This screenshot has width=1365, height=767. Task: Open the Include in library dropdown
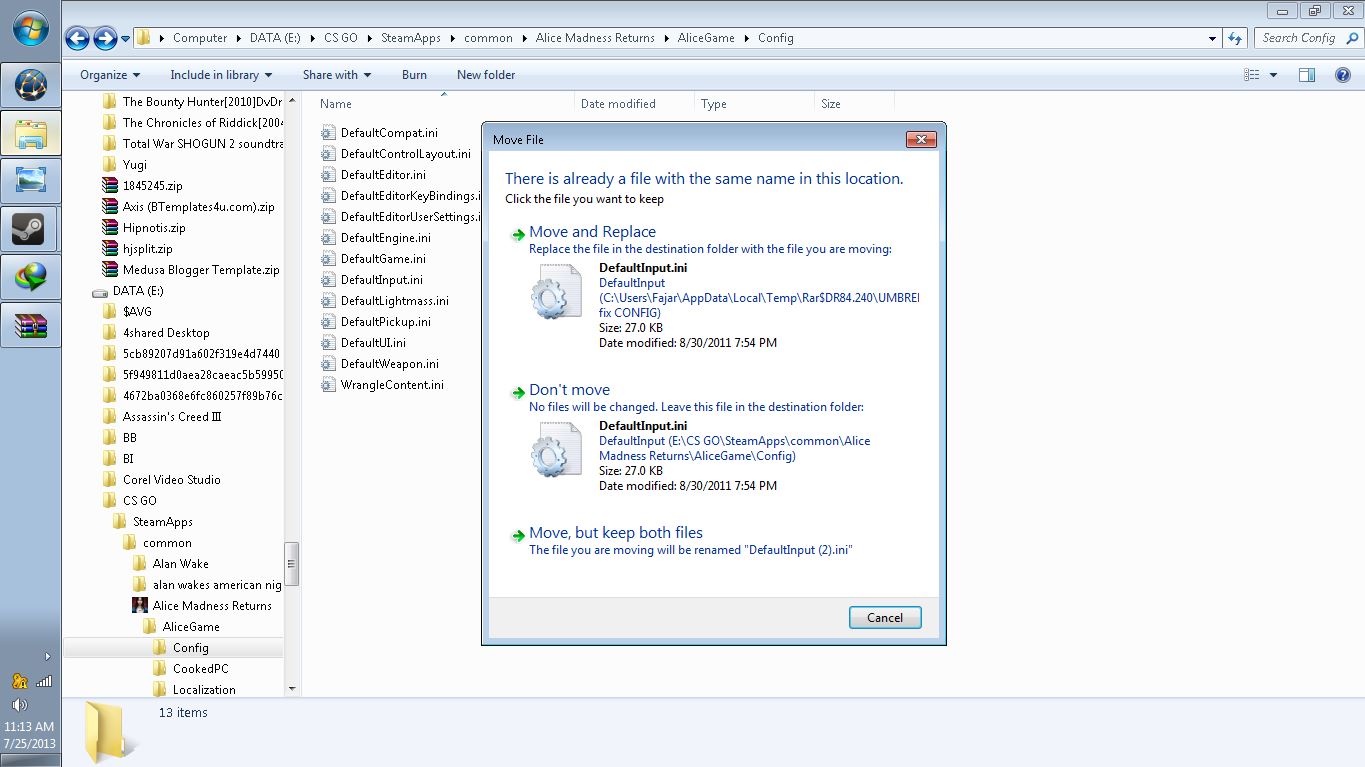point(222,75)
